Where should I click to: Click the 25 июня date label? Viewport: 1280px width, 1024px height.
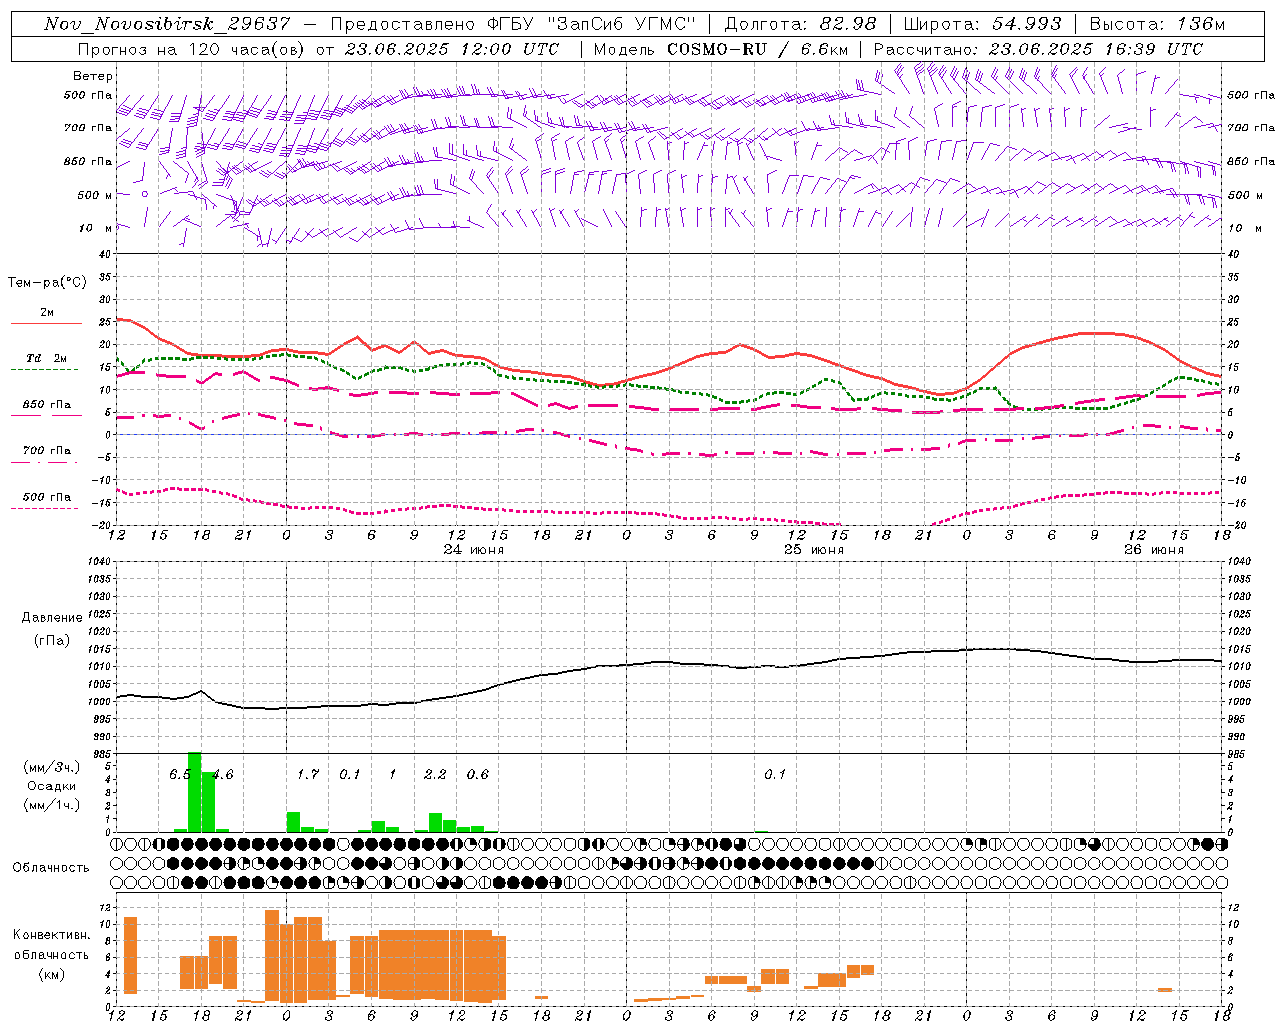[x=813, y=550]
